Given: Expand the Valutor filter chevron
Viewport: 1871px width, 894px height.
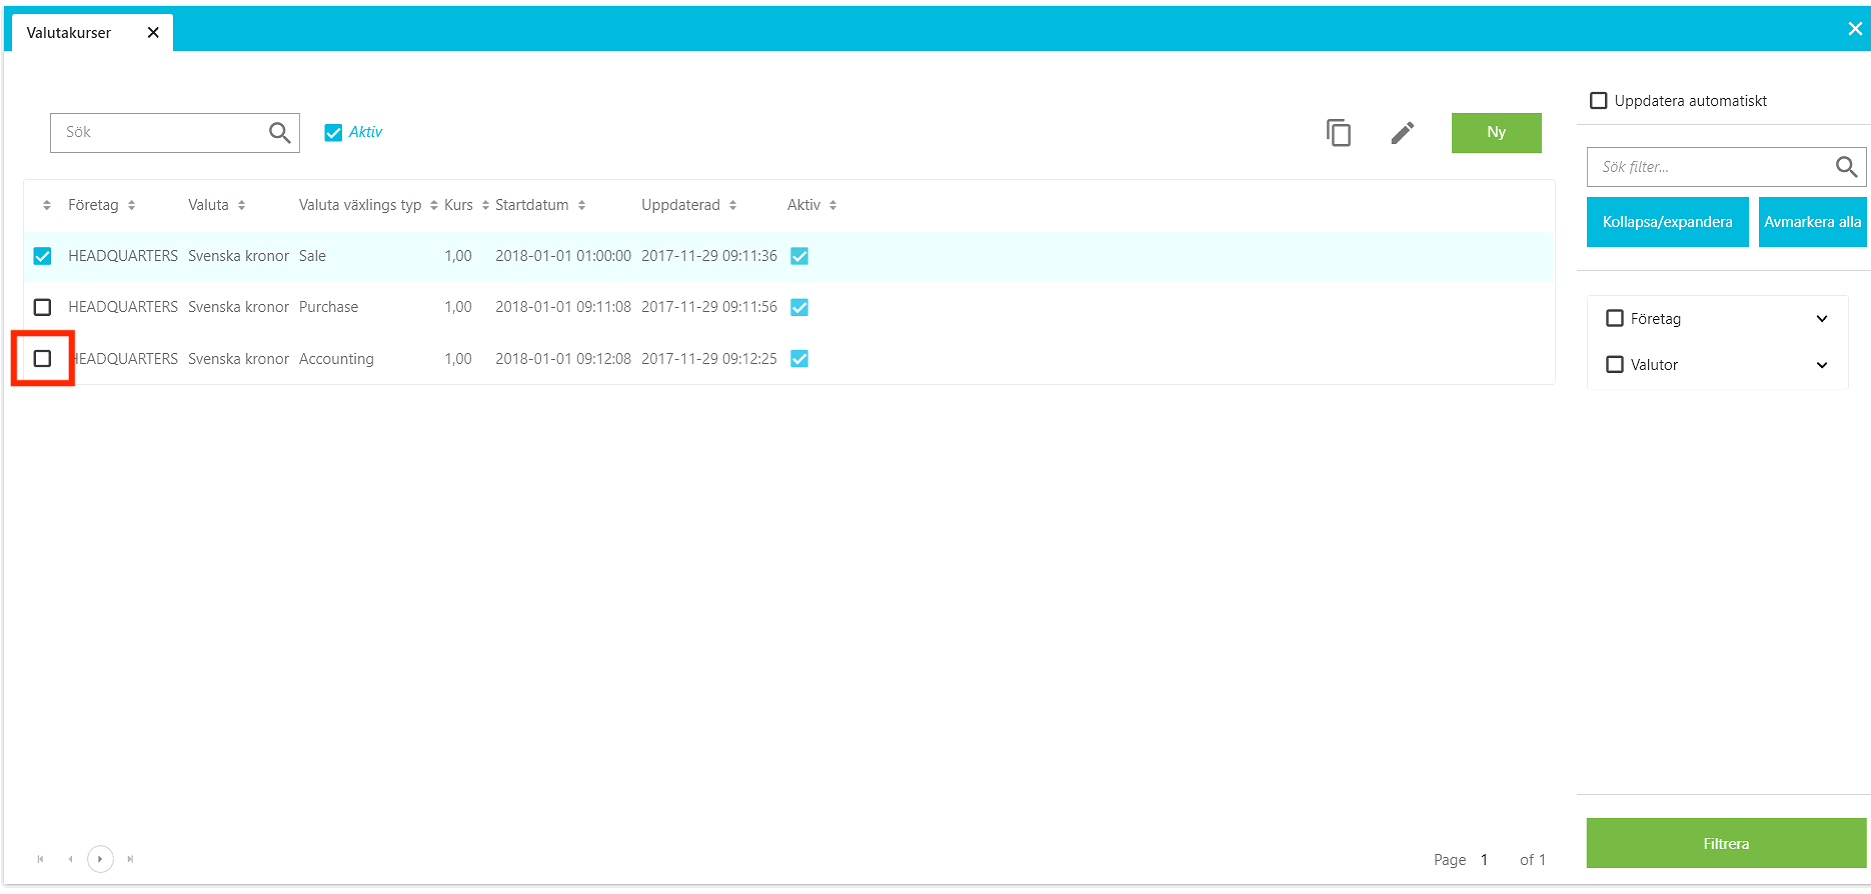Looking at the screenshot, I should (x=1821, y=365).
